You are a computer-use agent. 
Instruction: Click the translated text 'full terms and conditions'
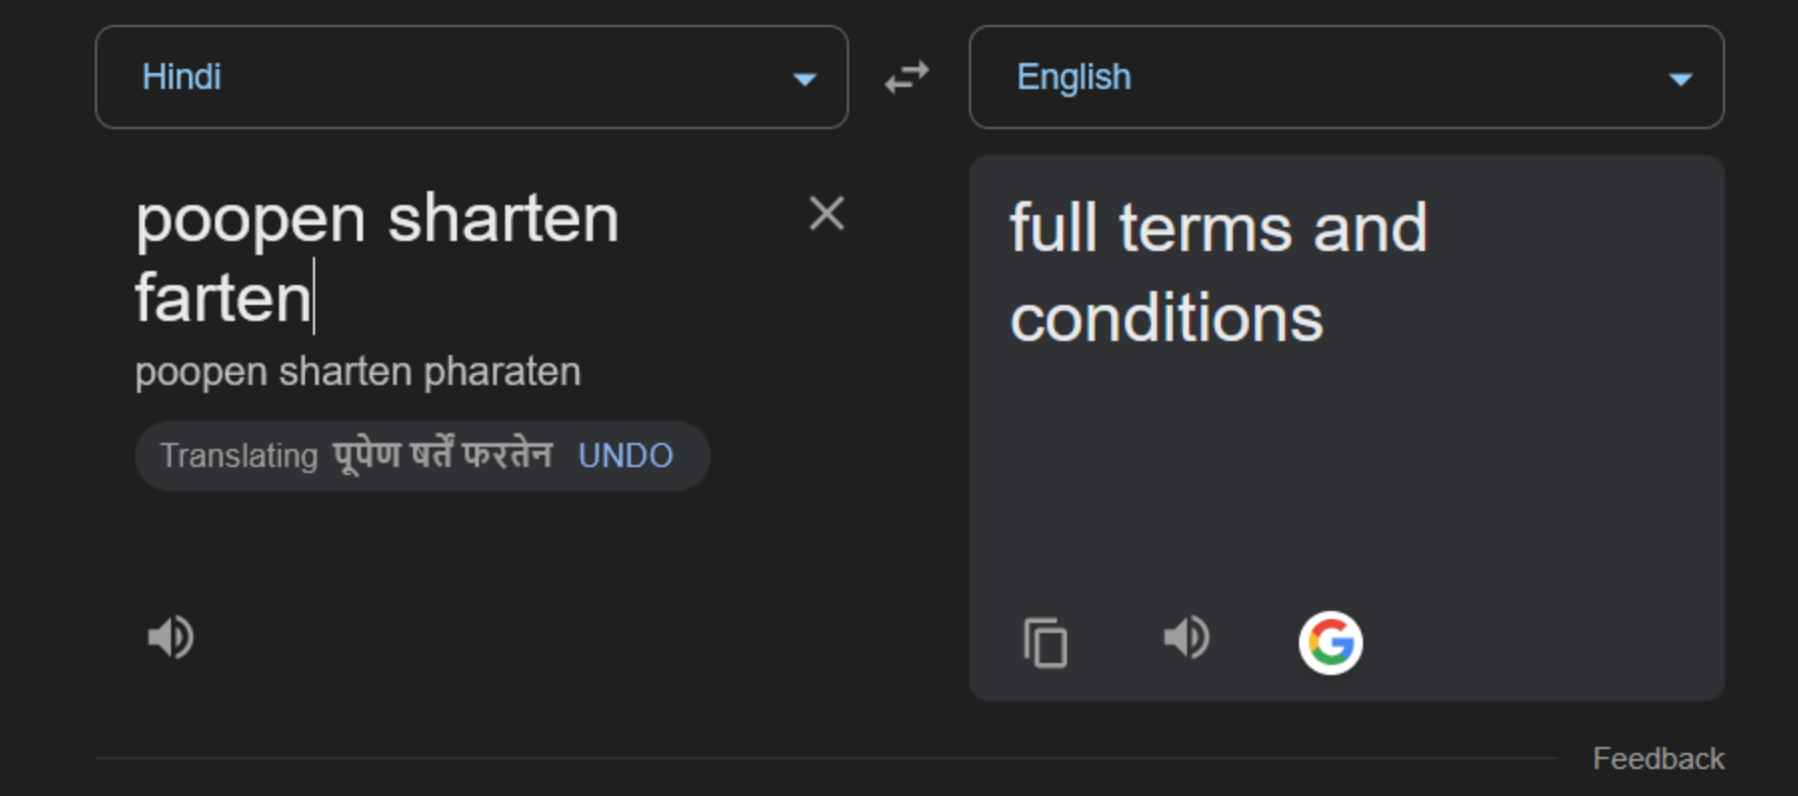[x=1217, y=272]
